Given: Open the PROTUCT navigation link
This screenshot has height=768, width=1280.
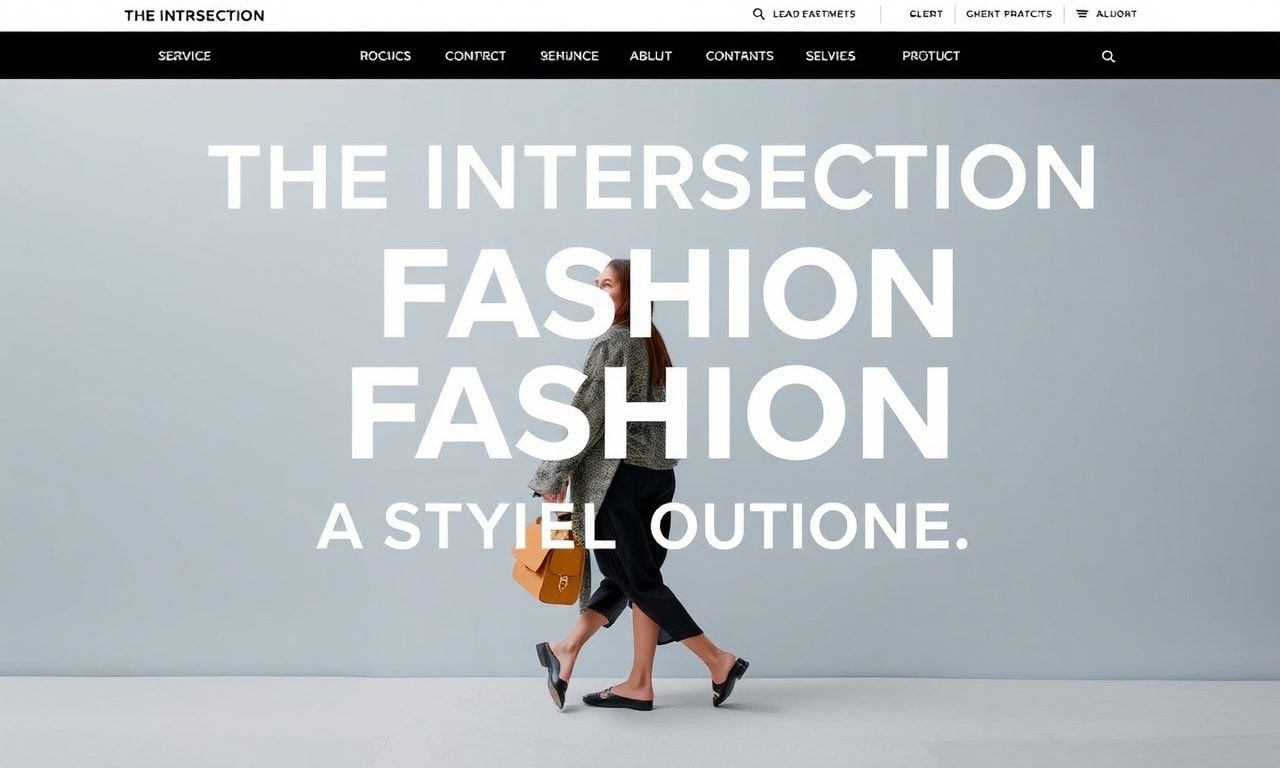Looking at the screenshot, I should point(931,56).
